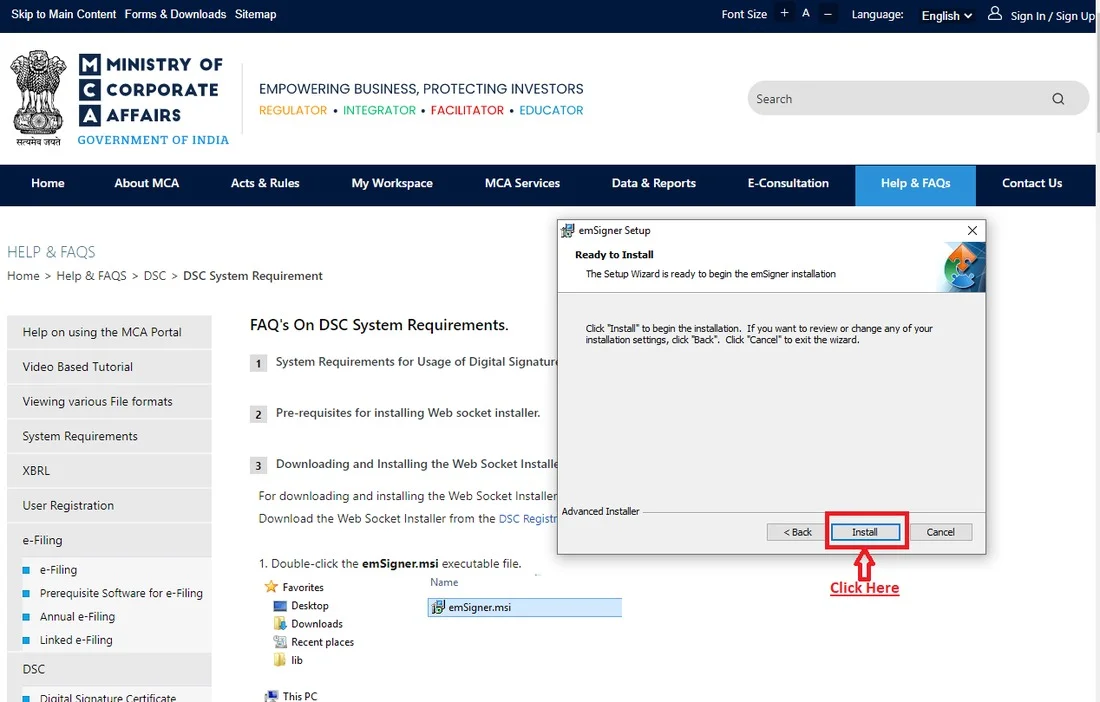
Task: Close the emSigner Setup dialog
Action: pos(972,230)
